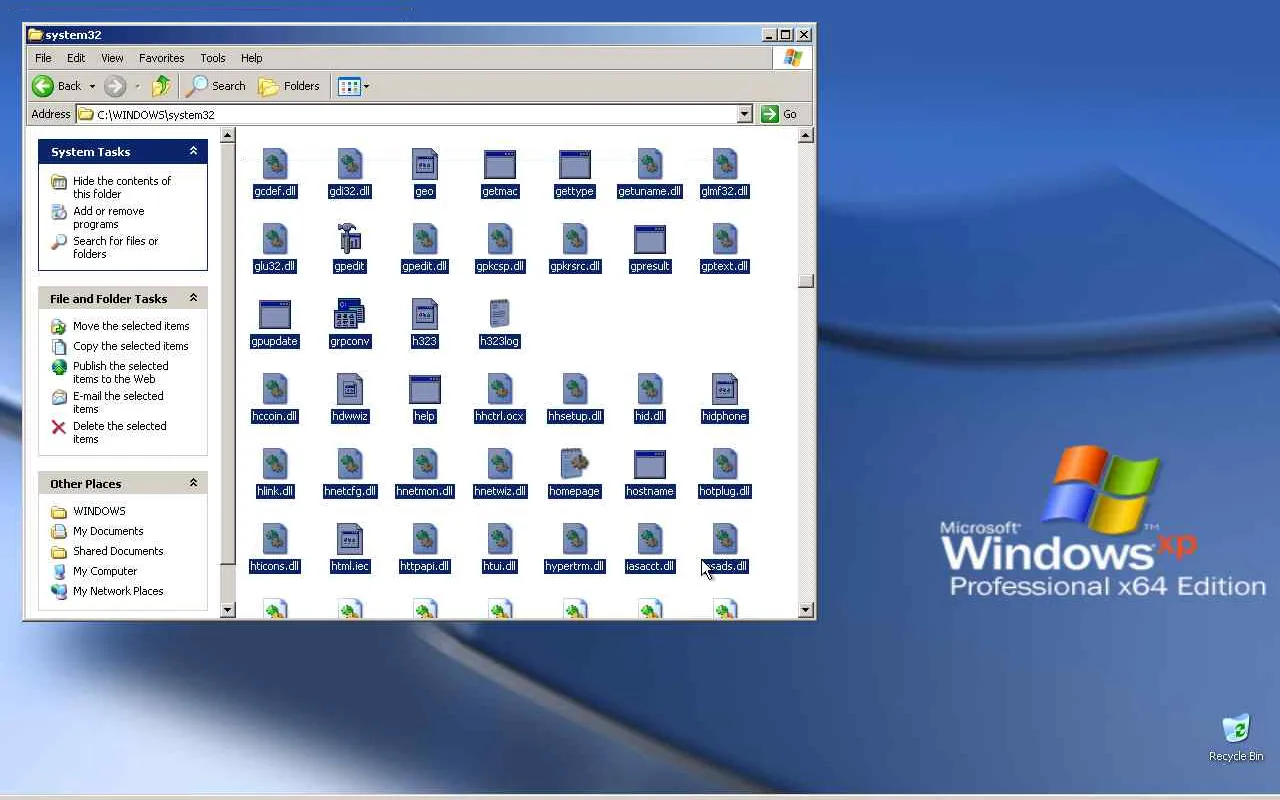Open the Views dropdown in the toolbar
Screen dimensions: 1280x800
coord(354,86)
